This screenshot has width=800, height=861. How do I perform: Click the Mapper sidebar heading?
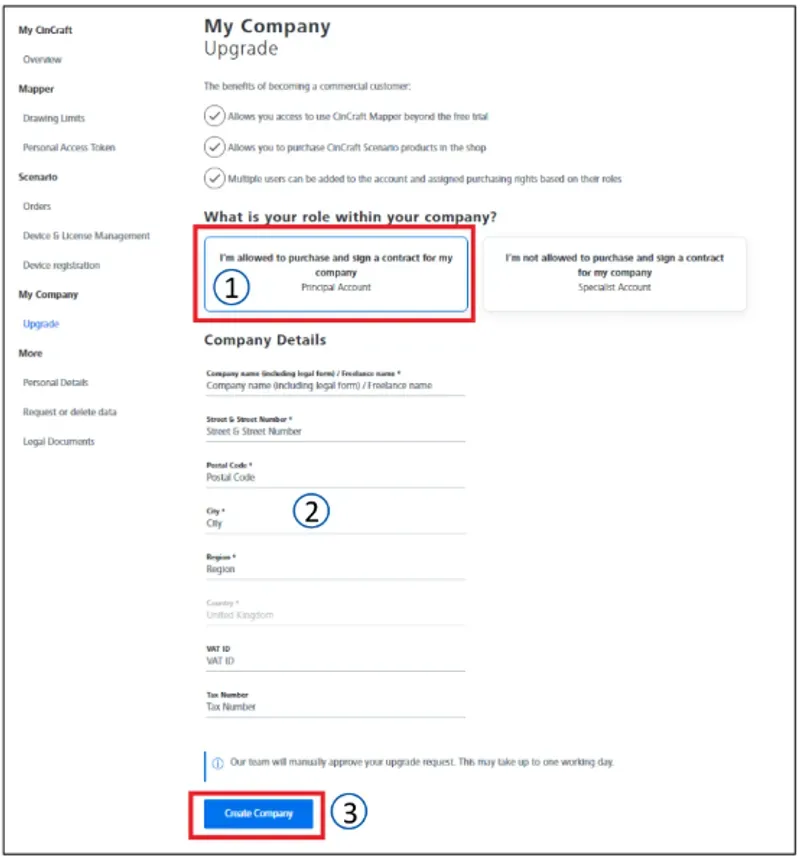click(36, 89)
